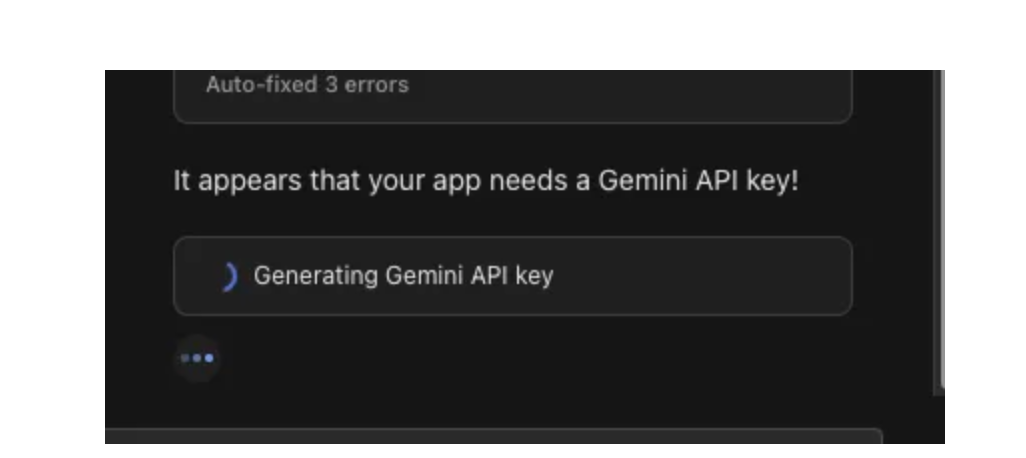Click the blue loading spinner icon
The image size is (1026, 458).
[x=229, y=277]
